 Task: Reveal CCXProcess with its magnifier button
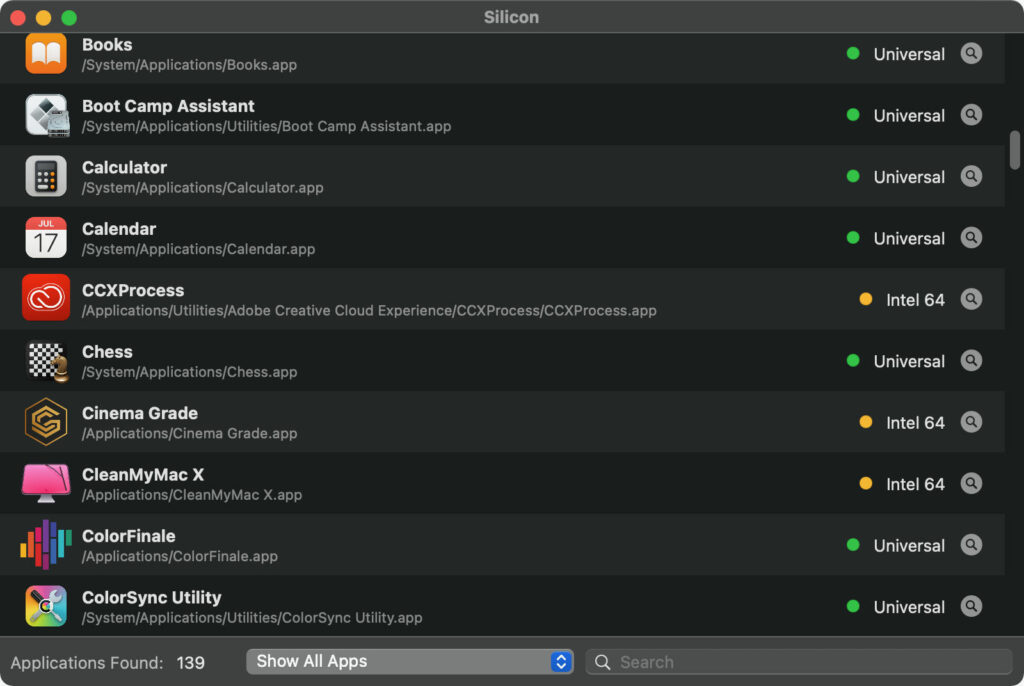[x=971, y=299]
